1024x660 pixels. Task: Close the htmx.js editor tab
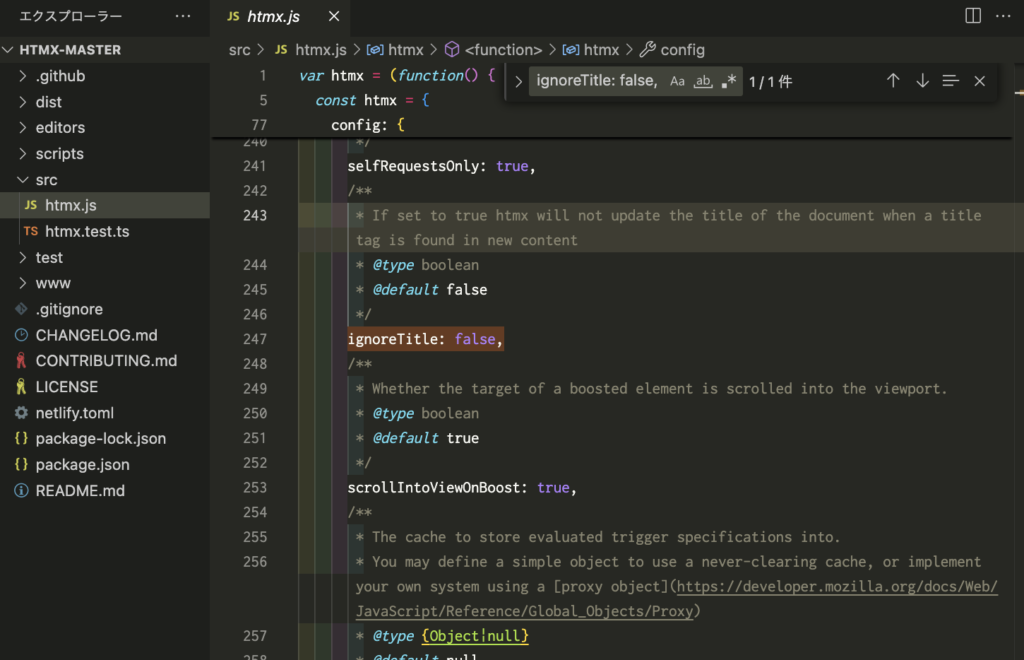point(334,16)
